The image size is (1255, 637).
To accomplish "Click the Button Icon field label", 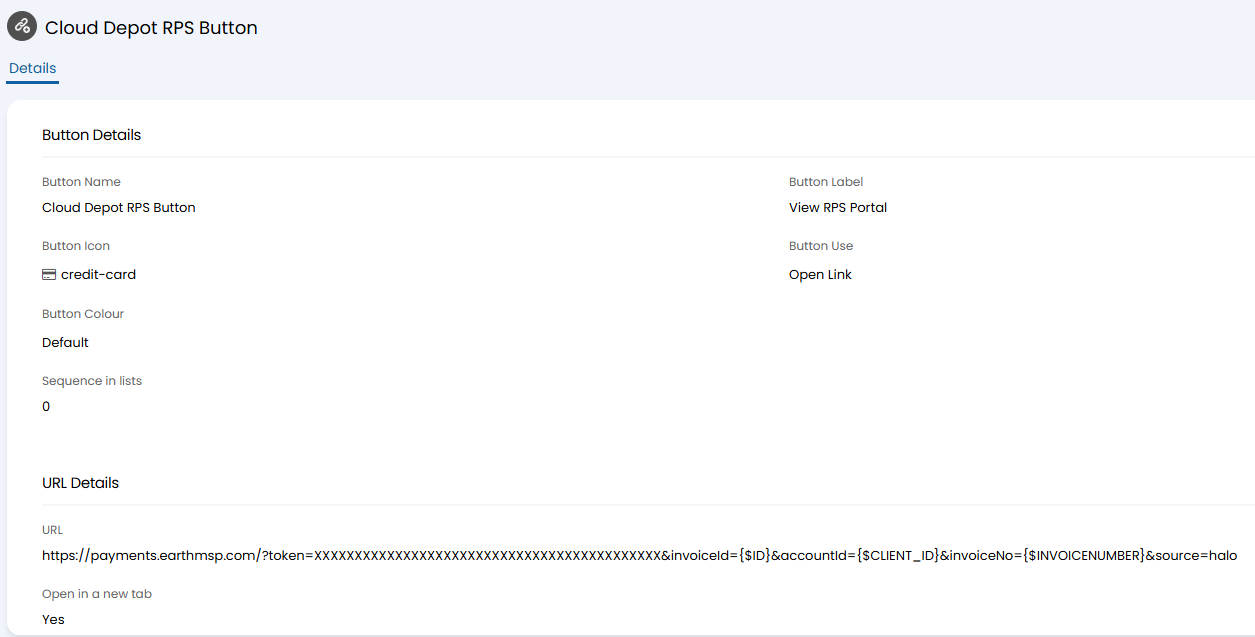I will click(76, 246).
